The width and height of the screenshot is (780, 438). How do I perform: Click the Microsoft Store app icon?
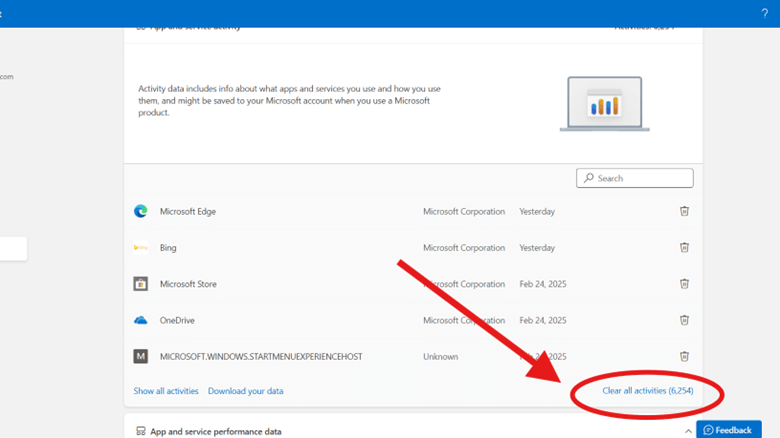coord(141,284)
